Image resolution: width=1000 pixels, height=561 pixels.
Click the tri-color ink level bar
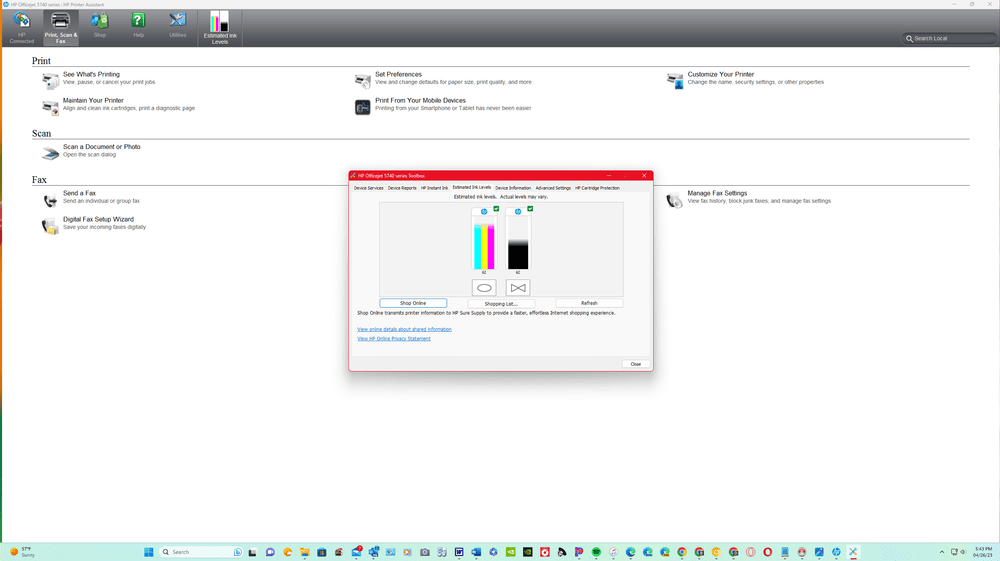pos(484,245)
